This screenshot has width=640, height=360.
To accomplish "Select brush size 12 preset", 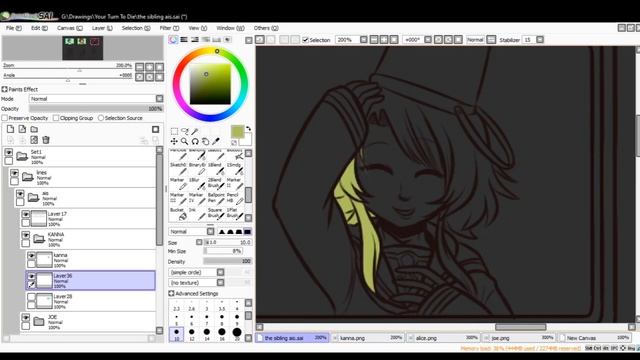I will point(191,334).
